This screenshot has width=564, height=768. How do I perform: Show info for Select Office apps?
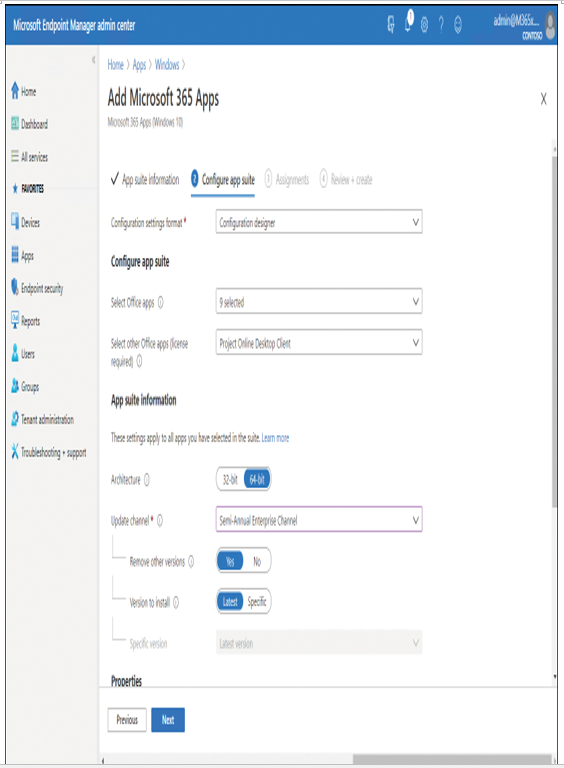161,303
